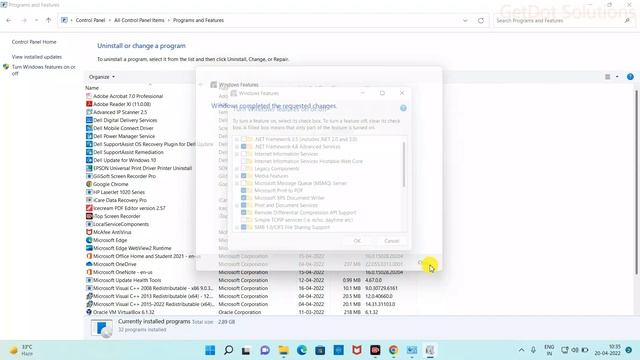This screenshot has width=640, height=360.
Task: Open Chat from the taskbar
Action: click(x=265, y=350)
